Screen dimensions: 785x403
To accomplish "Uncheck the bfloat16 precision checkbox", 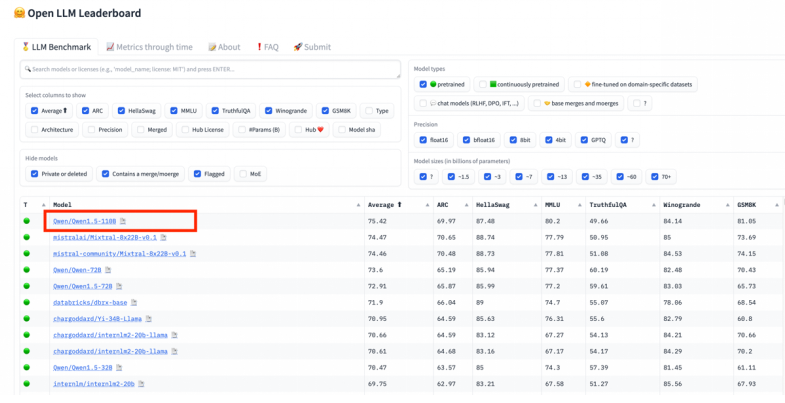I will [467, 140].
